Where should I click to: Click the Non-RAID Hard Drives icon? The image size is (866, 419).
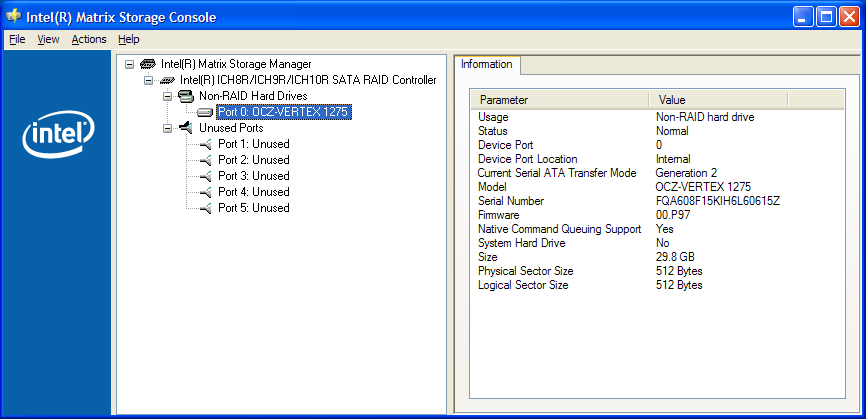tap(186, 96)
